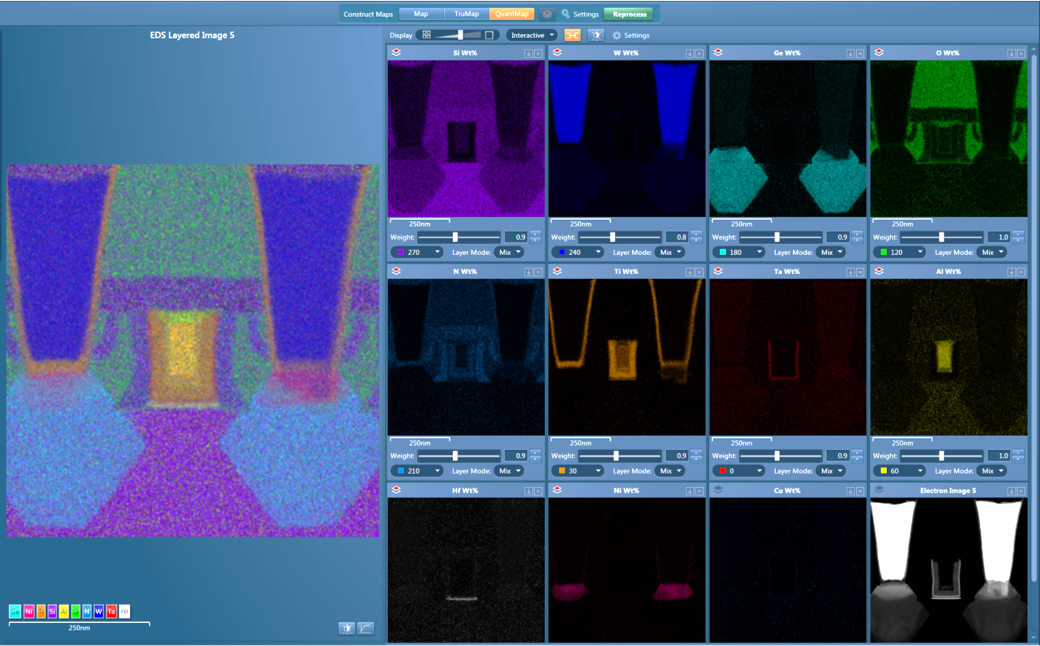Open the Interactive mode dropdown
Image resolution: width=1040 pixels, height=646 pixels.
[531, 35]
